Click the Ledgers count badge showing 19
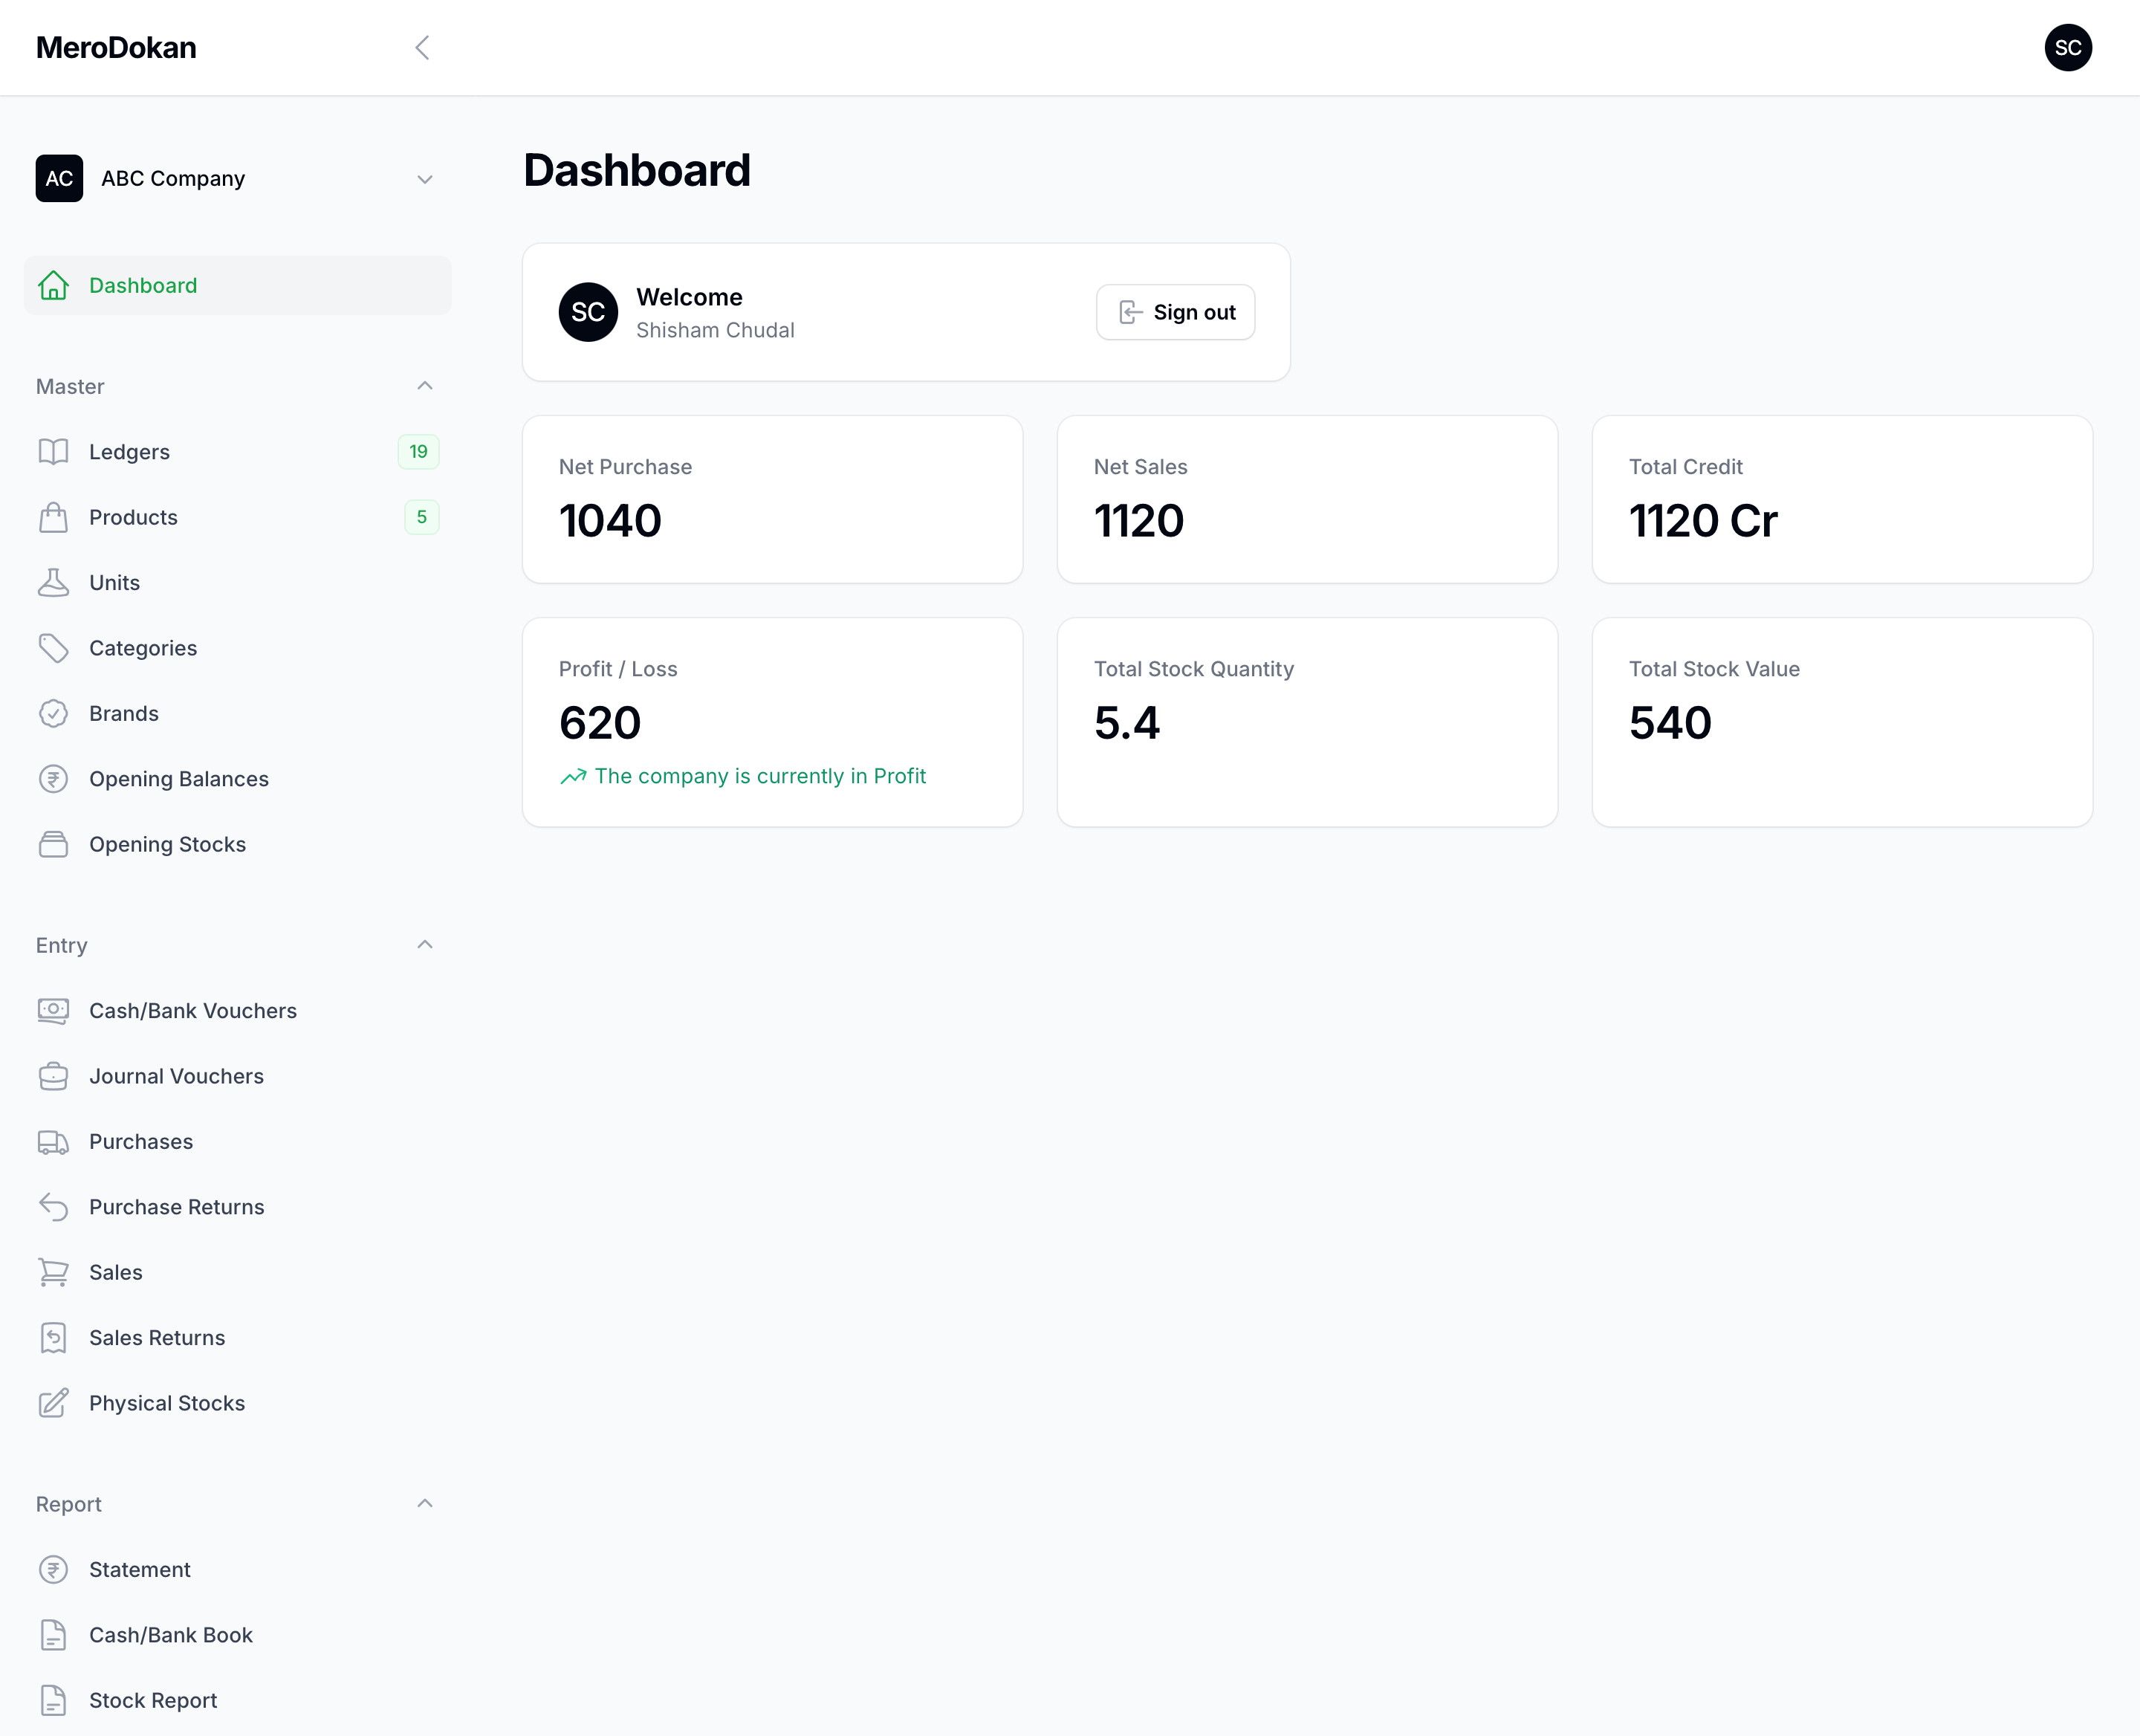 click(x=418, y=452)
